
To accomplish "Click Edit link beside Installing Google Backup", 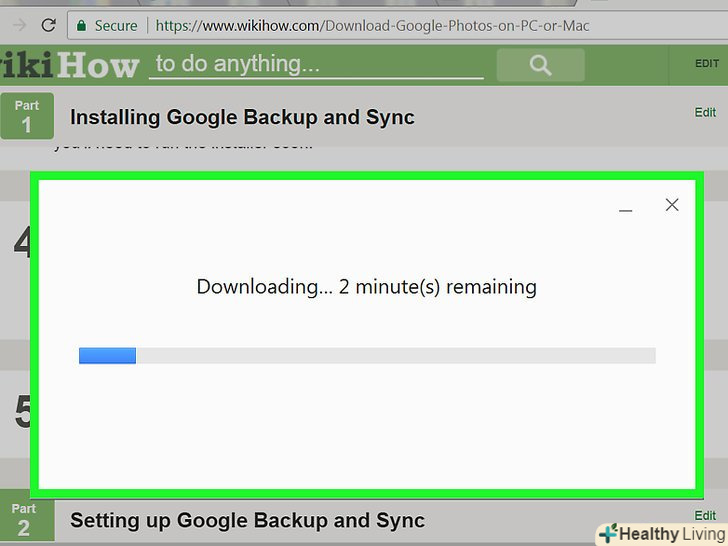I will coord(705,112).
